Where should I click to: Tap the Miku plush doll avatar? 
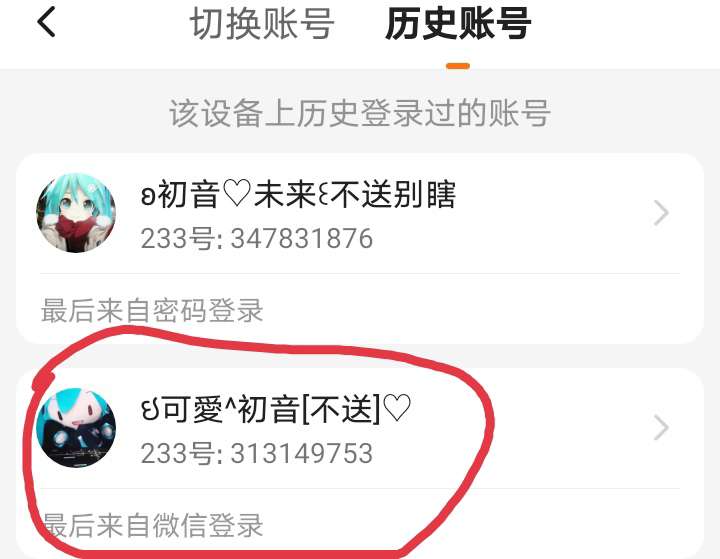tap(76, 428)
